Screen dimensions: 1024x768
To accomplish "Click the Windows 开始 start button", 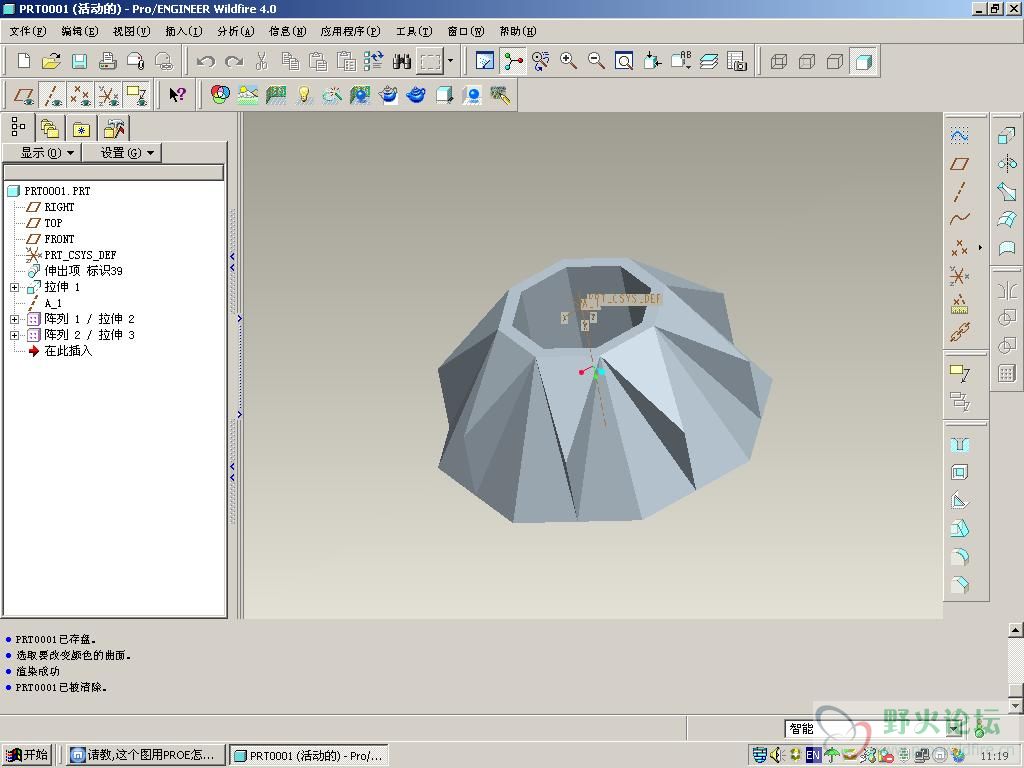I will tap(27, 755).
